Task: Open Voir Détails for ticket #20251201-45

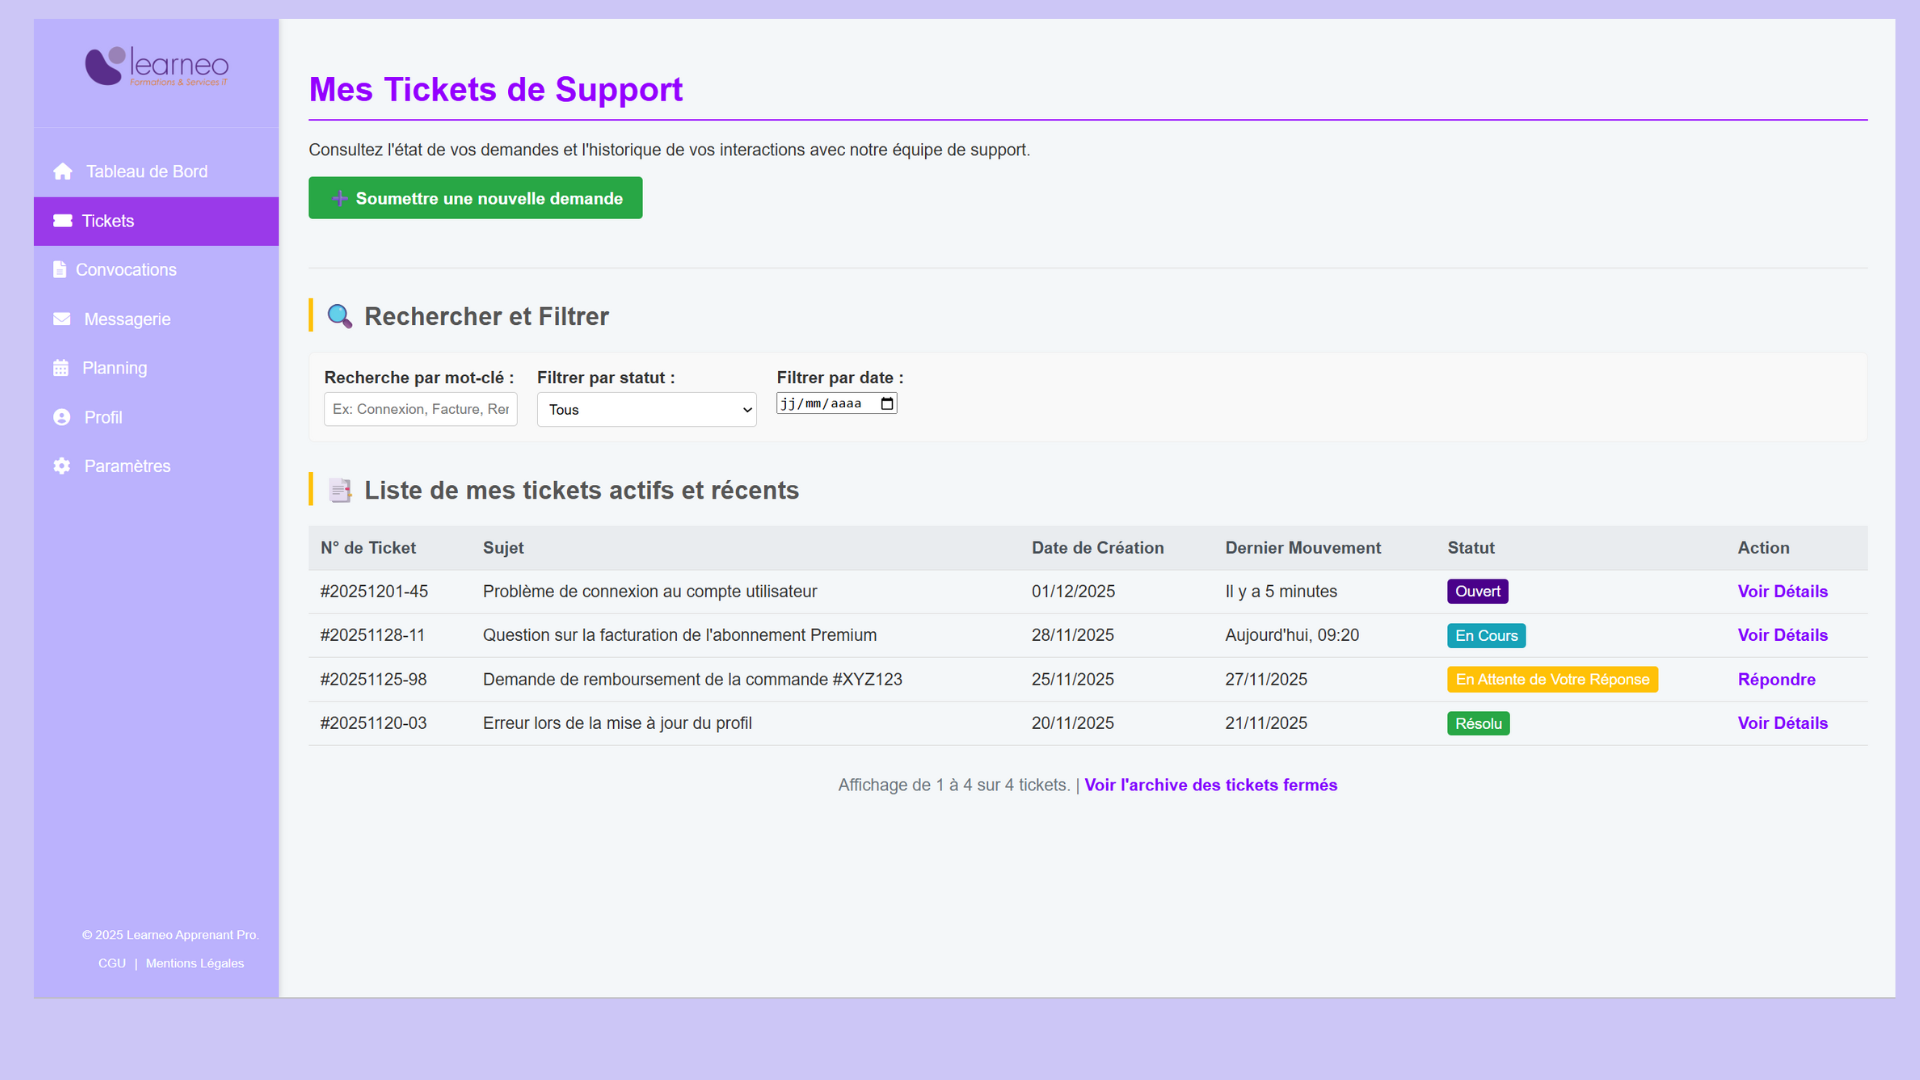Action: (x=1782, y=591)
